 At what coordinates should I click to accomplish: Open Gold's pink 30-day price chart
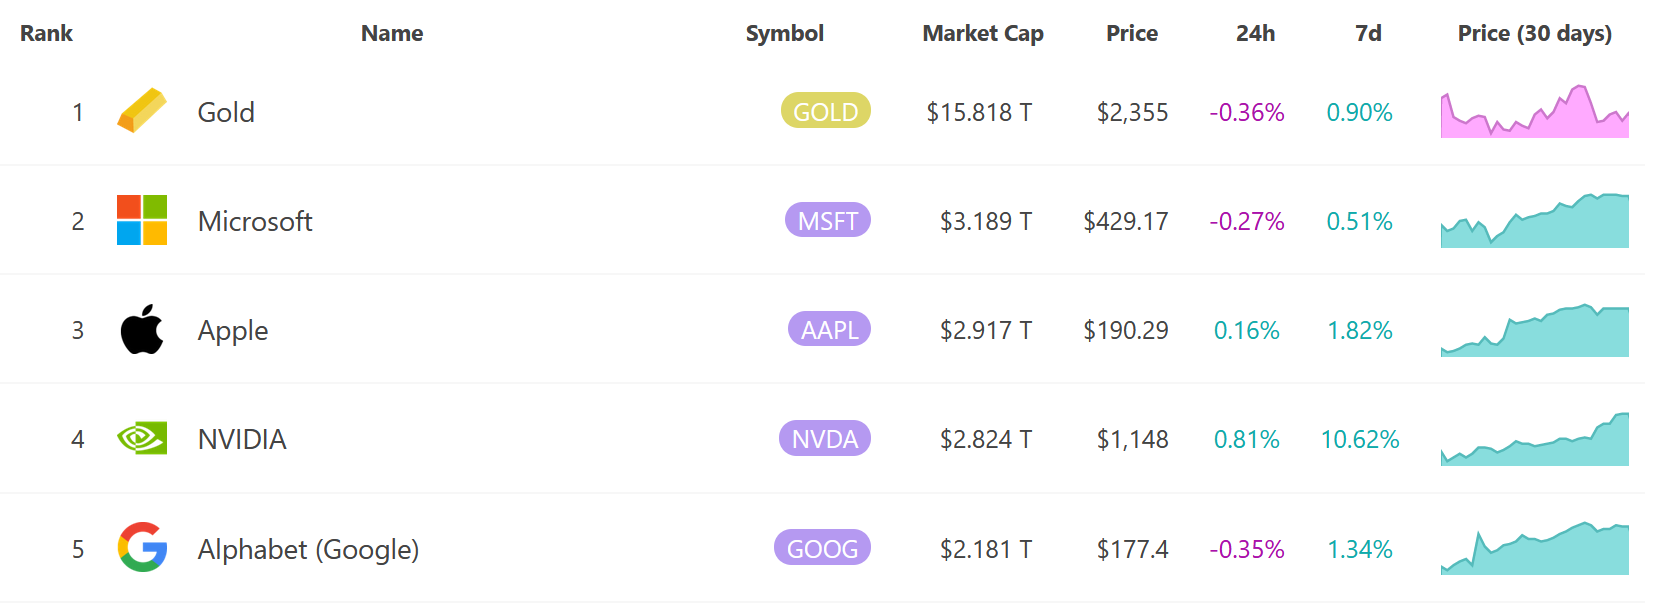[x=1534, y=113]
